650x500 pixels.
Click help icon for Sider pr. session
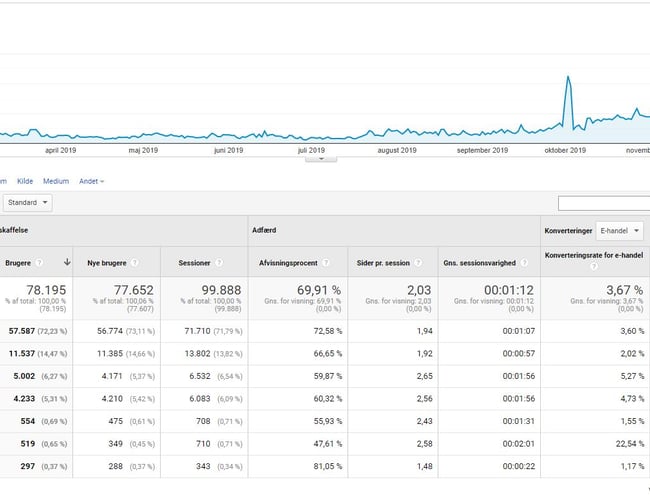[x=419, y=263]
